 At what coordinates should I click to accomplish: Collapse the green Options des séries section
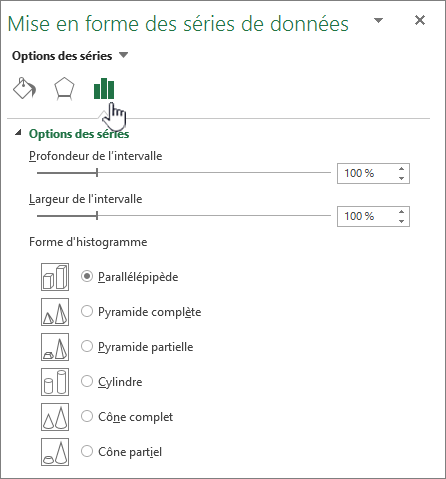18,133
